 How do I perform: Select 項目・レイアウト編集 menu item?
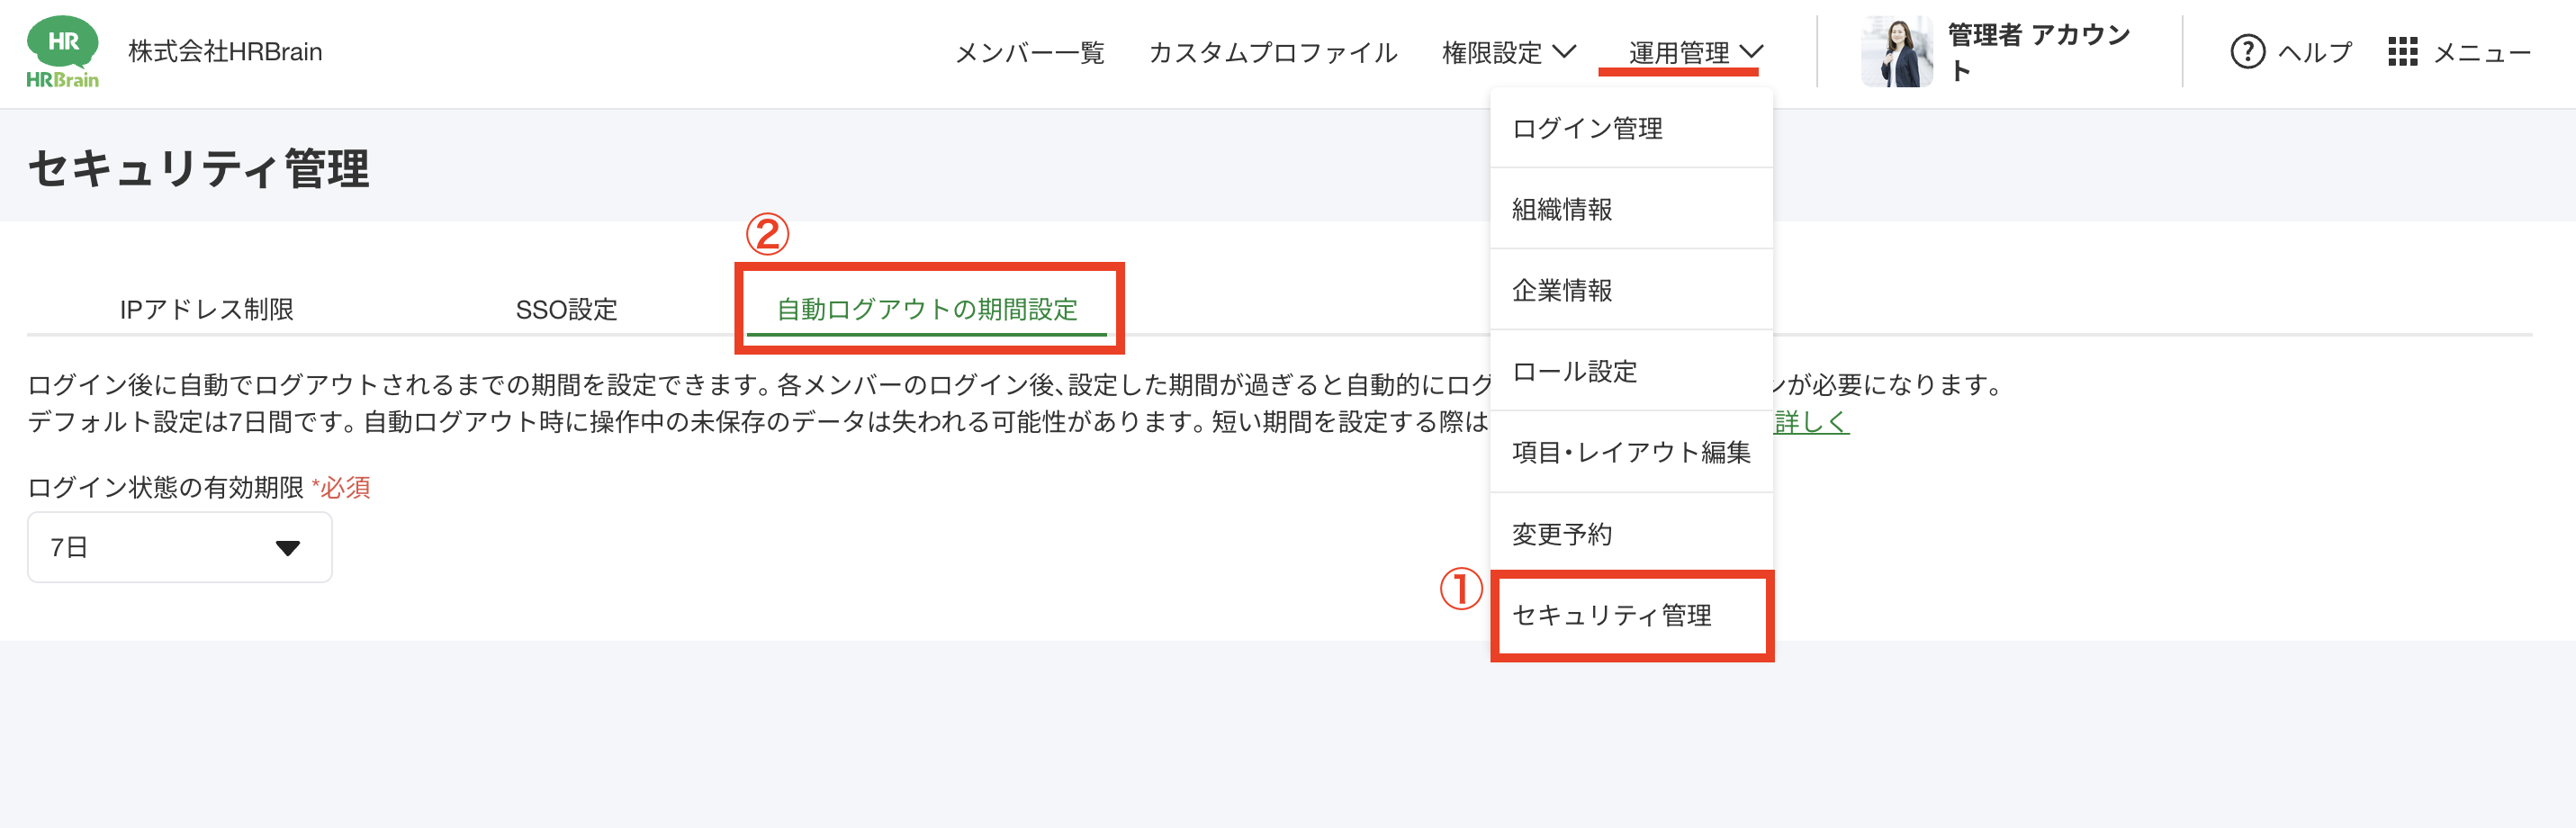tap(1631, 453)
